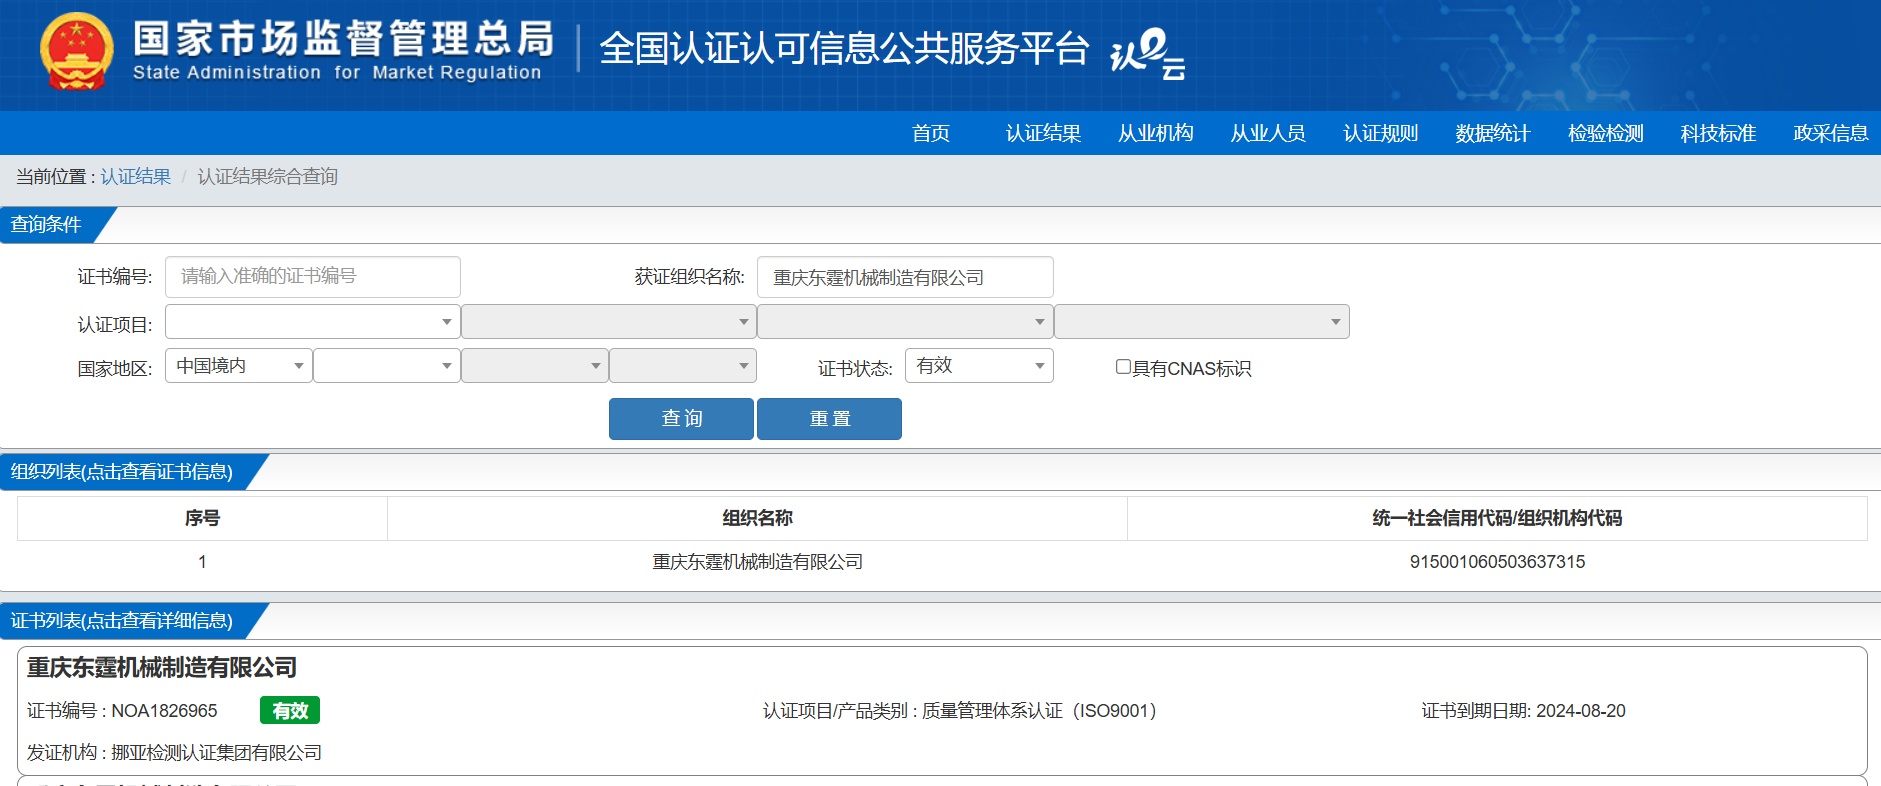
Task: Open the fourth 认证项目 dropdown
Action: tap(1202, 322)
